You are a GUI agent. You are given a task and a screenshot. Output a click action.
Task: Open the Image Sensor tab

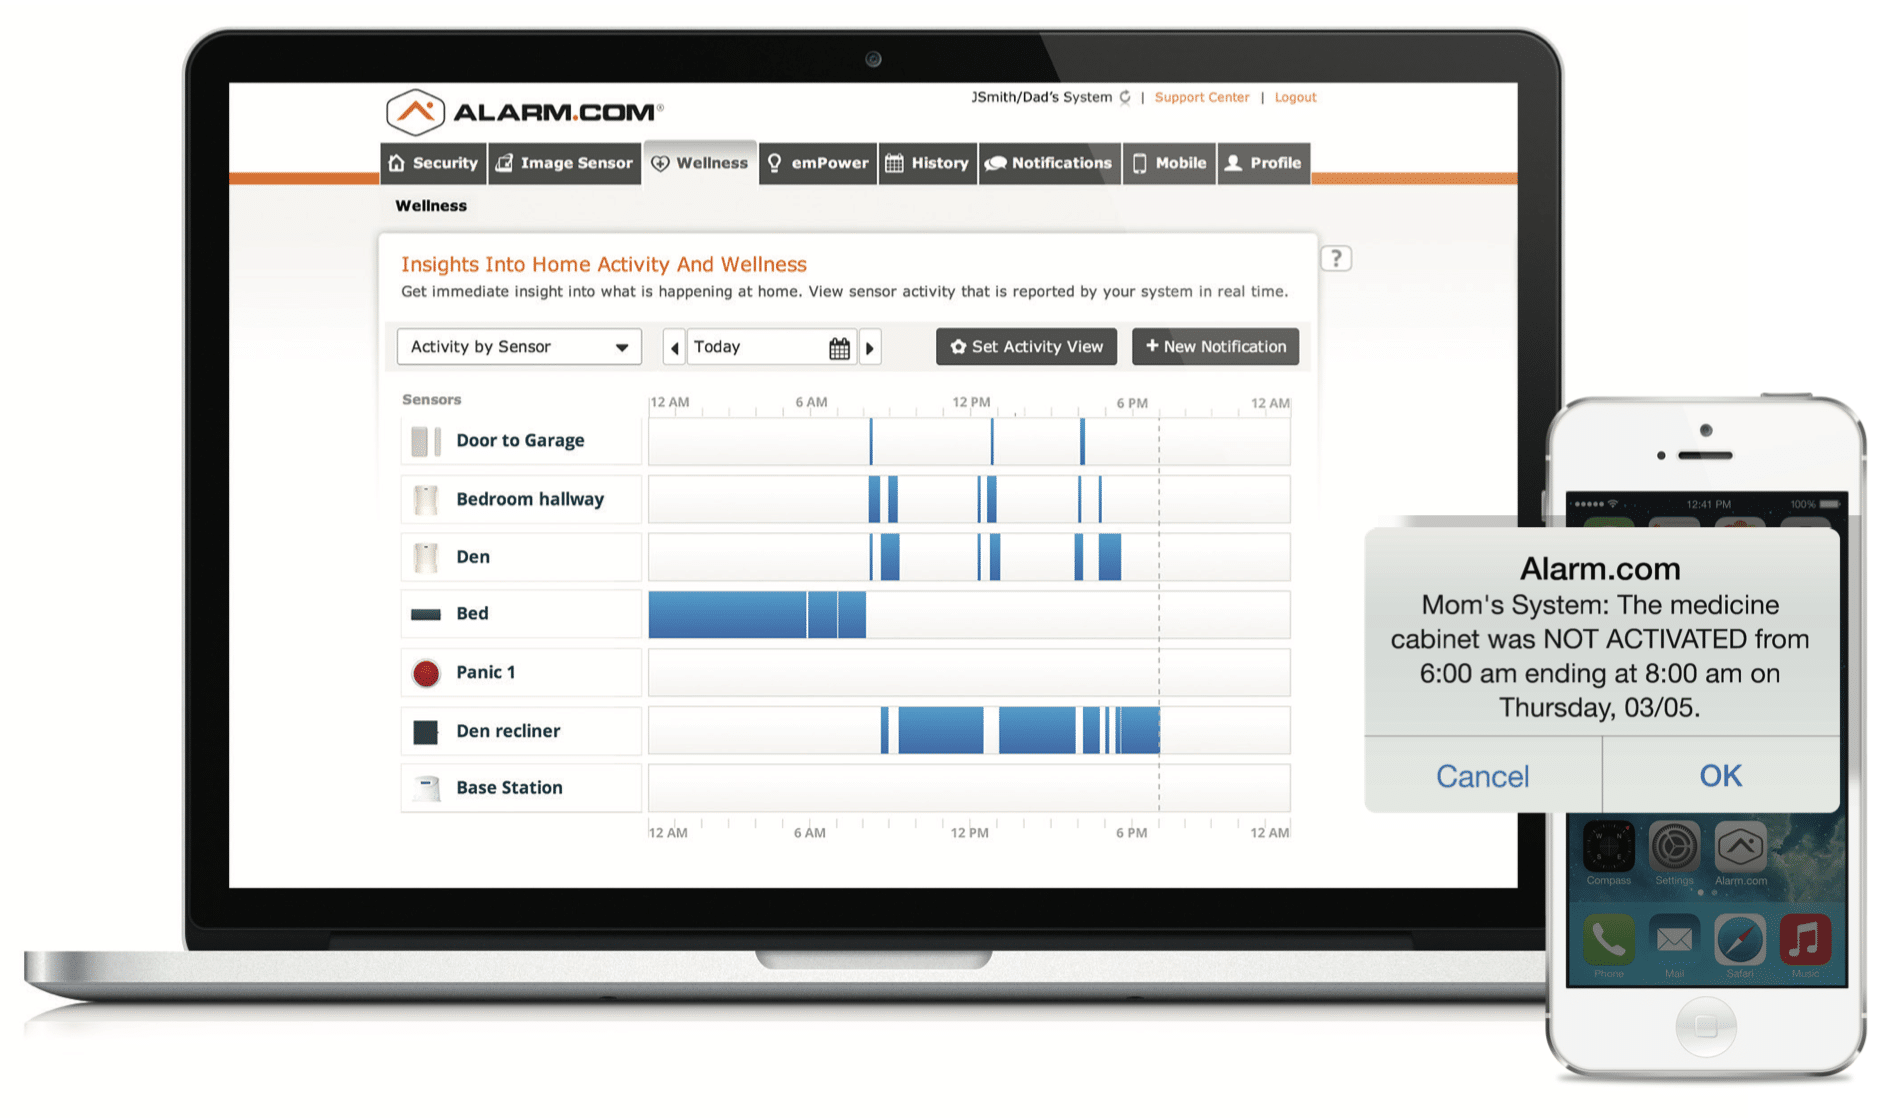point(565,163)
